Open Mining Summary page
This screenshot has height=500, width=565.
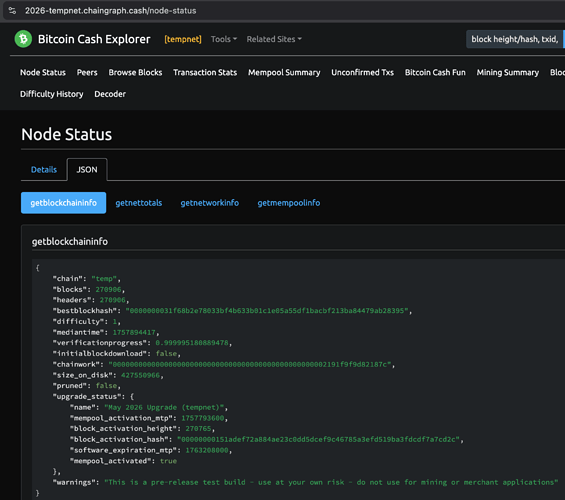[x=508, y=72]
